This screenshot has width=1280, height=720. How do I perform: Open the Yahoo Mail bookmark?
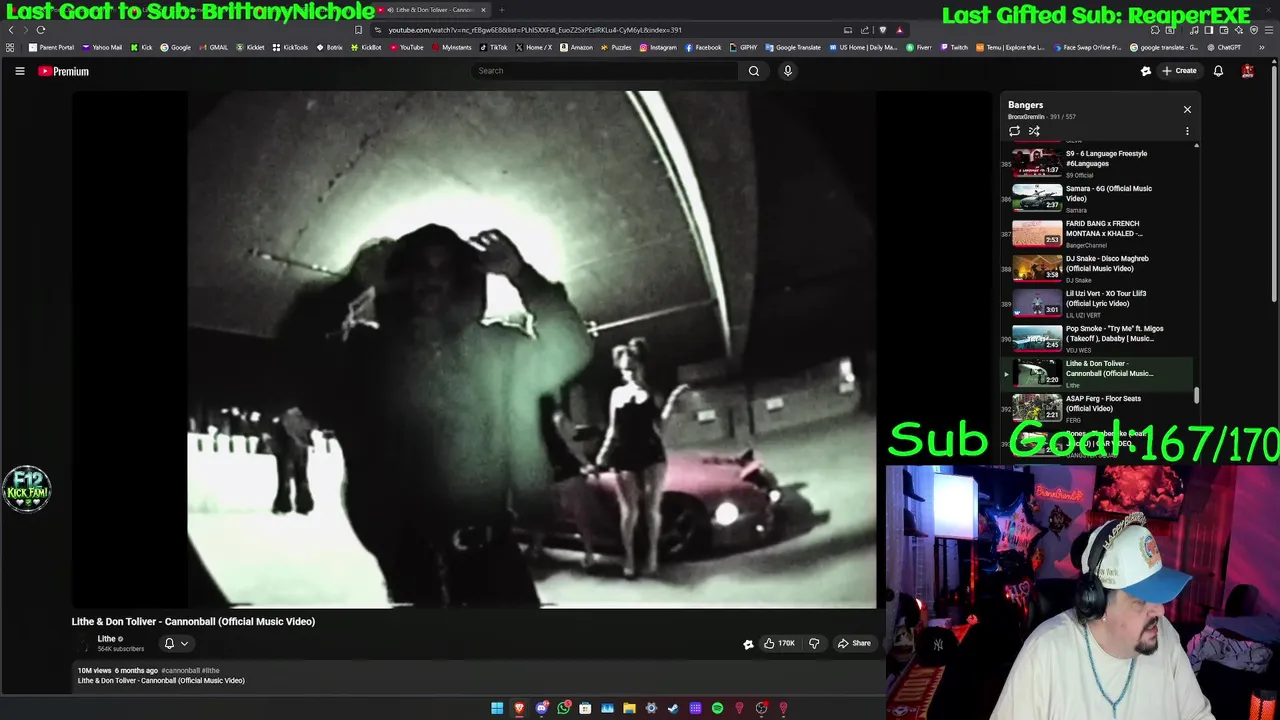(x=102, y=47)
